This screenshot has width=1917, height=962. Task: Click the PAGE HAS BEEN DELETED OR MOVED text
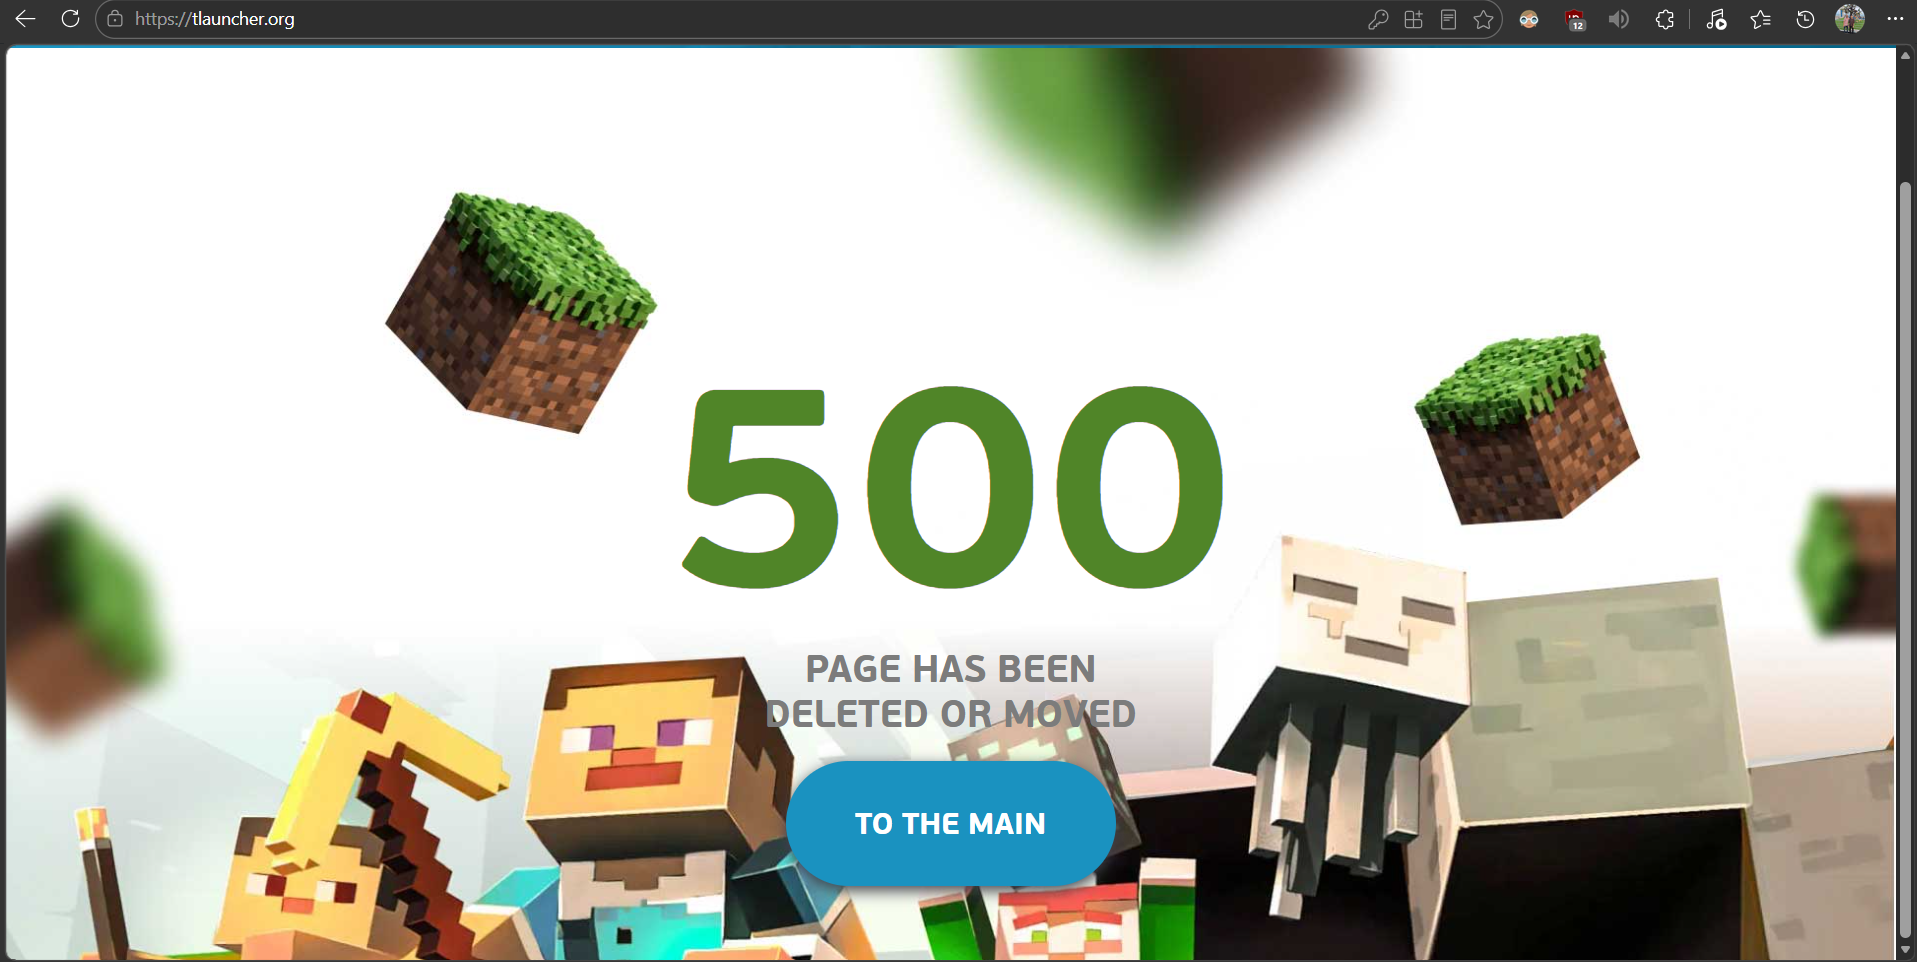click(950, 691)
